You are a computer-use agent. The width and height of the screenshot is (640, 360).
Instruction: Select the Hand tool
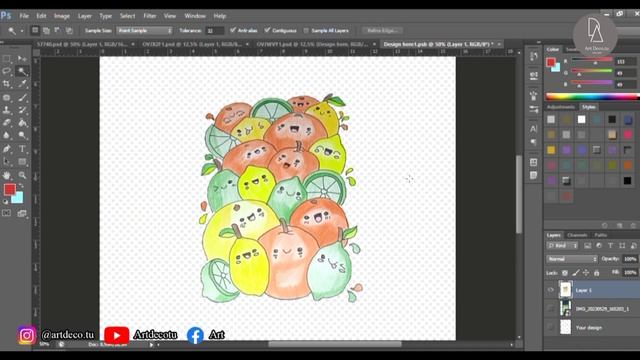[x=7, y=175]
